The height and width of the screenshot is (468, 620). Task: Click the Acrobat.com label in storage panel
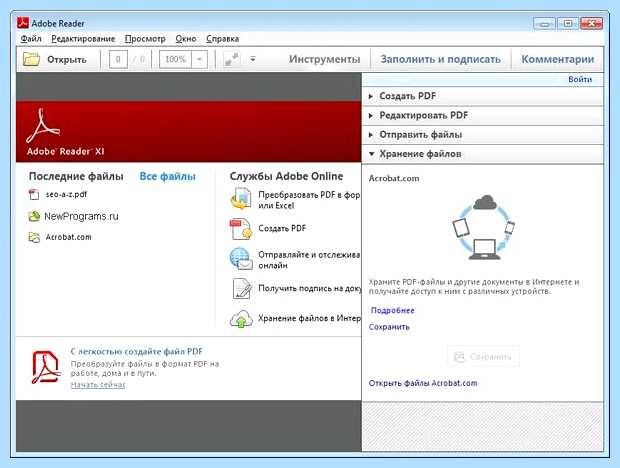click(x=394, y=178)
